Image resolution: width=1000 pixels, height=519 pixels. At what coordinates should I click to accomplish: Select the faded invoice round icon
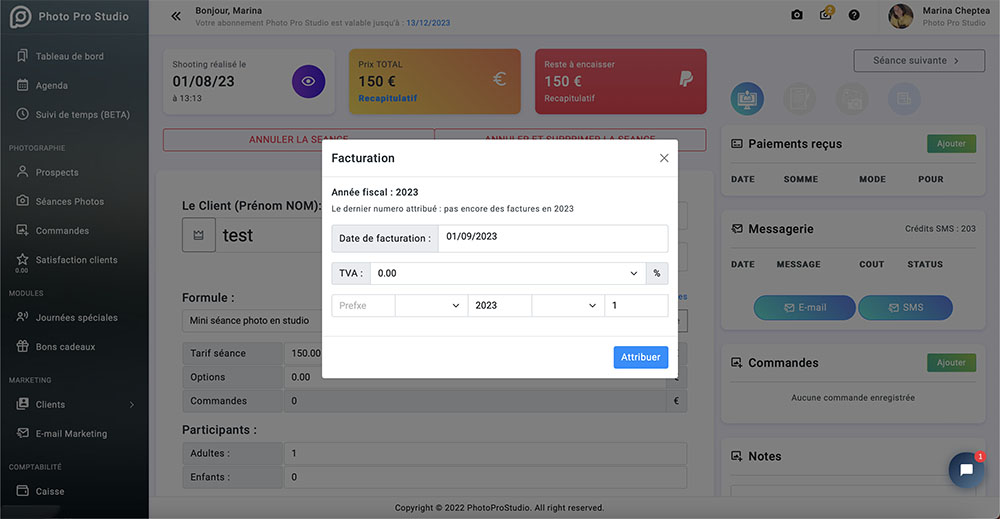[904, 99]
